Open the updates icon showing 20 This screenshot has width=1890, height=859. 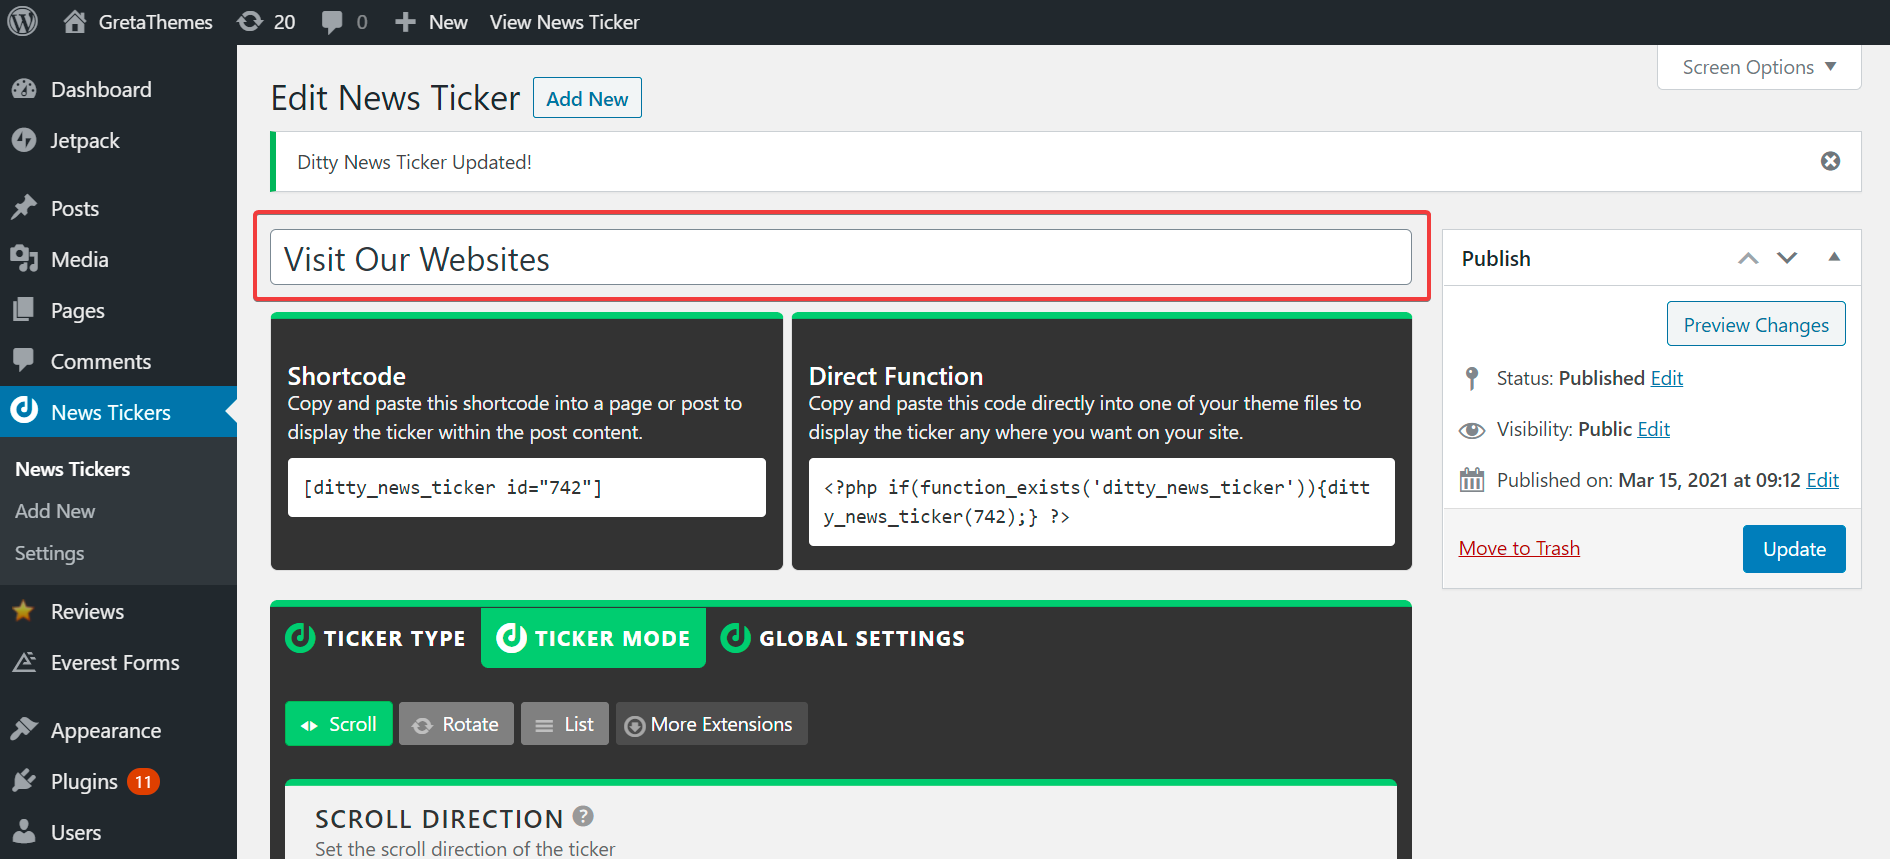250,22
